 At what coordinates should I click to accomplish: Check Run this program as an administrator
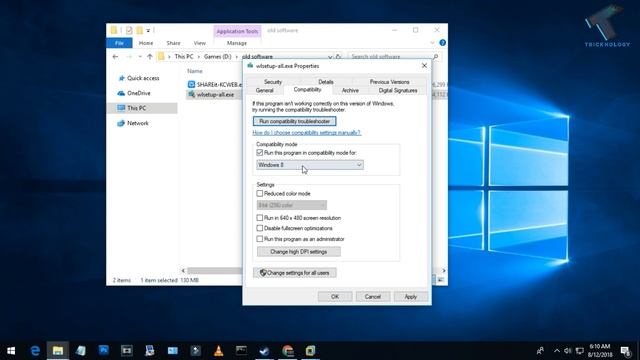(260, 239)
